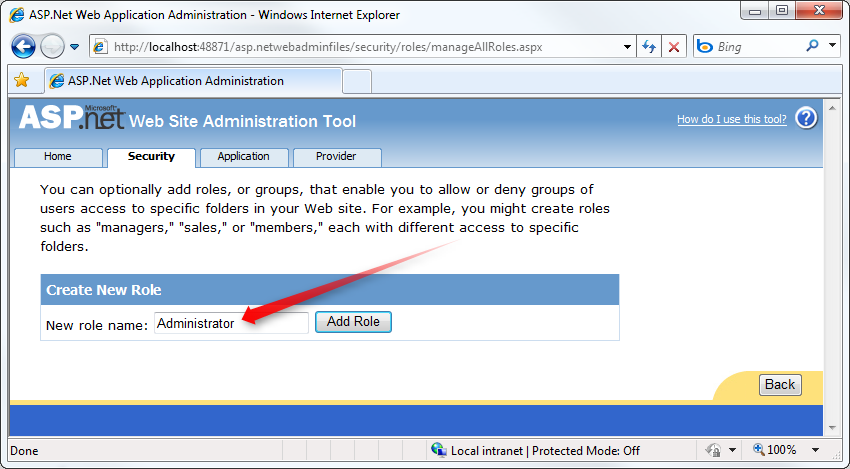This screenshot has width=850, height=469.
Task: Click the Refresh page icon
Action: [650, 47]
